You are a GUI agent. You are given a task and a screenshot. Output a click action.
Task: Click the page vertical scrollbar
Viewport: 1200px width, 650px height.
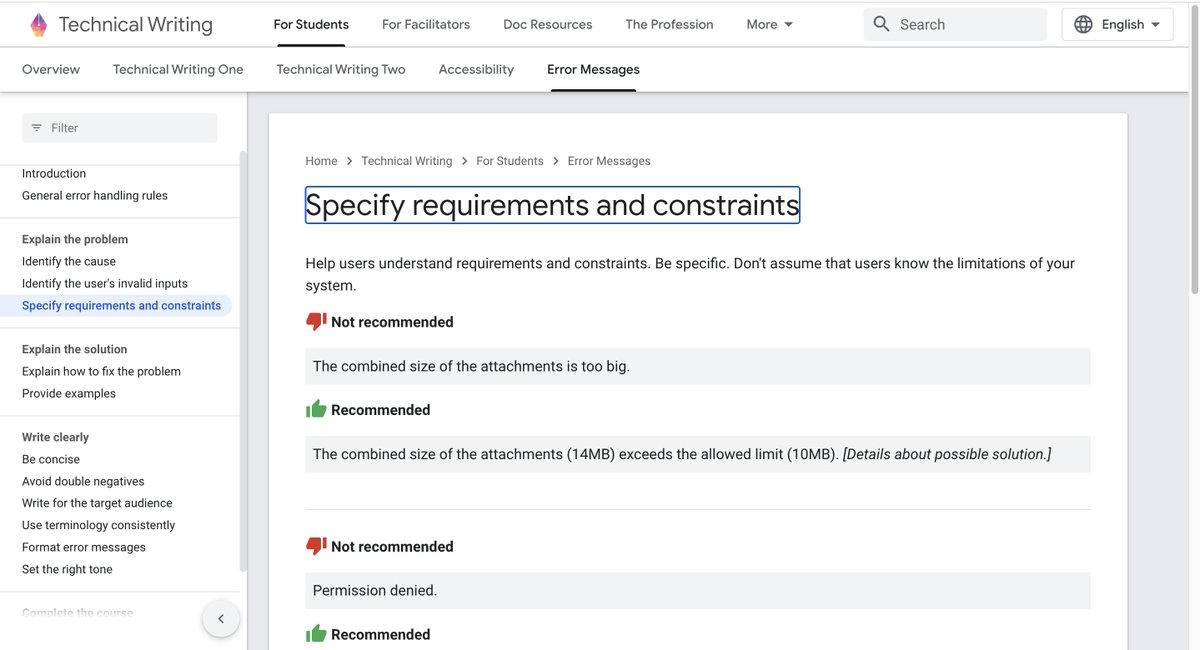[x=1194, y=150]
